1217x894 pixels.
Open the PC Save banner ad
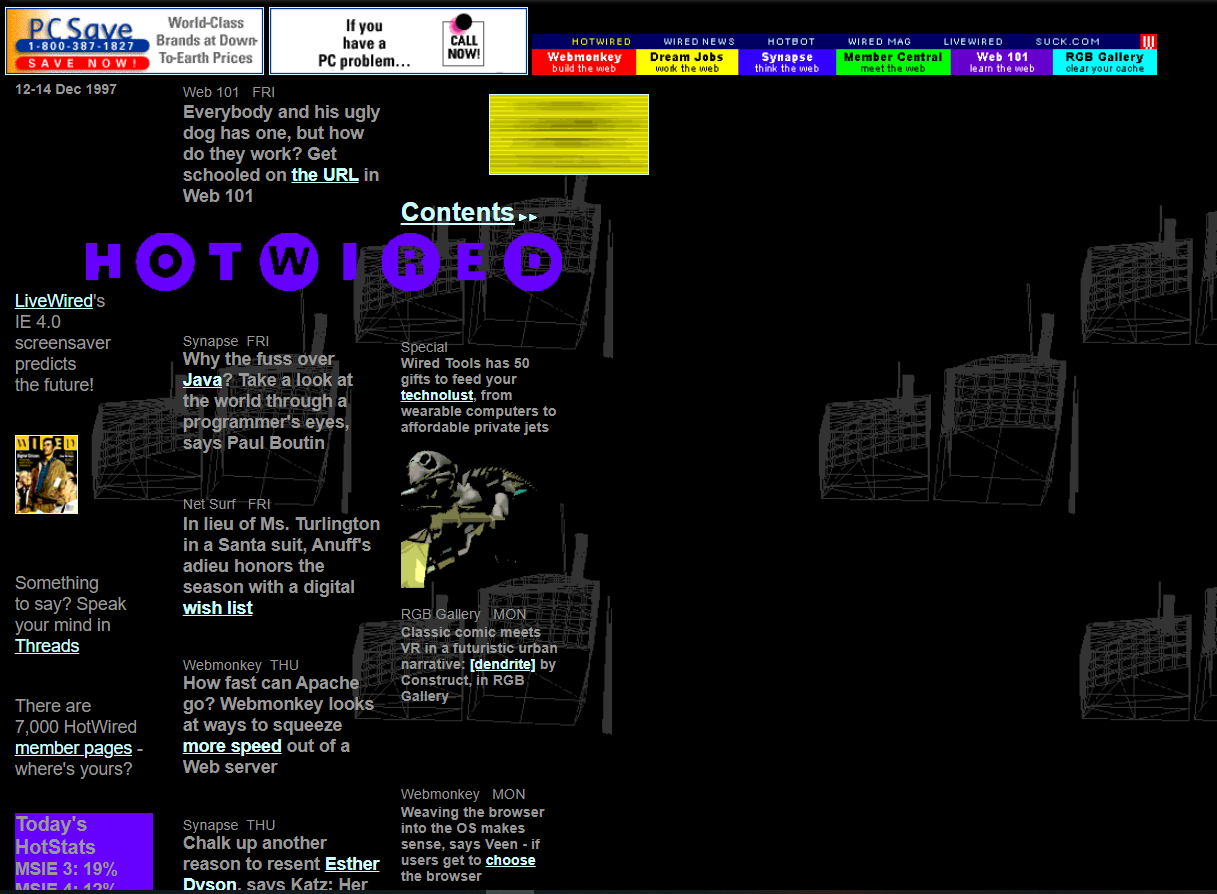(x=134, y=41)
